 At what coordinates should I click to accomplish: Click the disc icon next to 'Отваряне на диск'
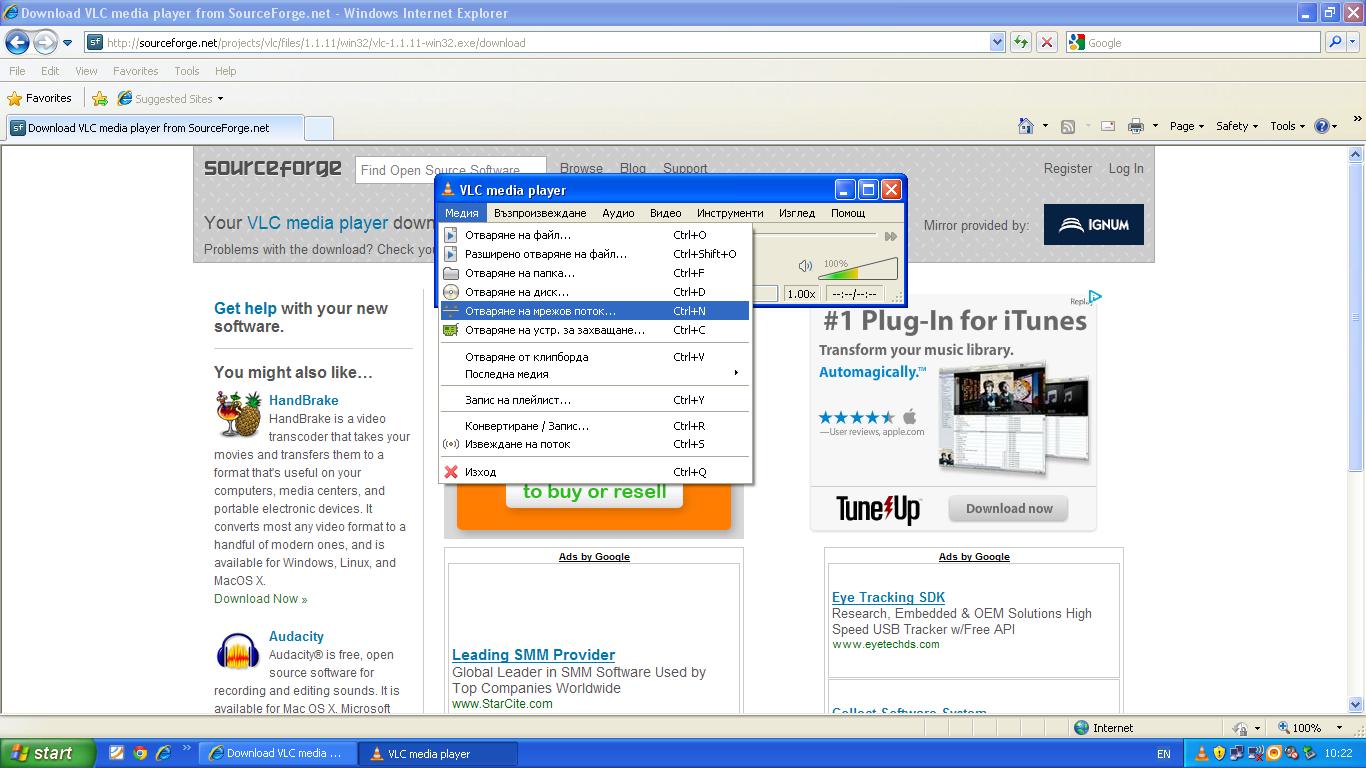click(451, 292)
